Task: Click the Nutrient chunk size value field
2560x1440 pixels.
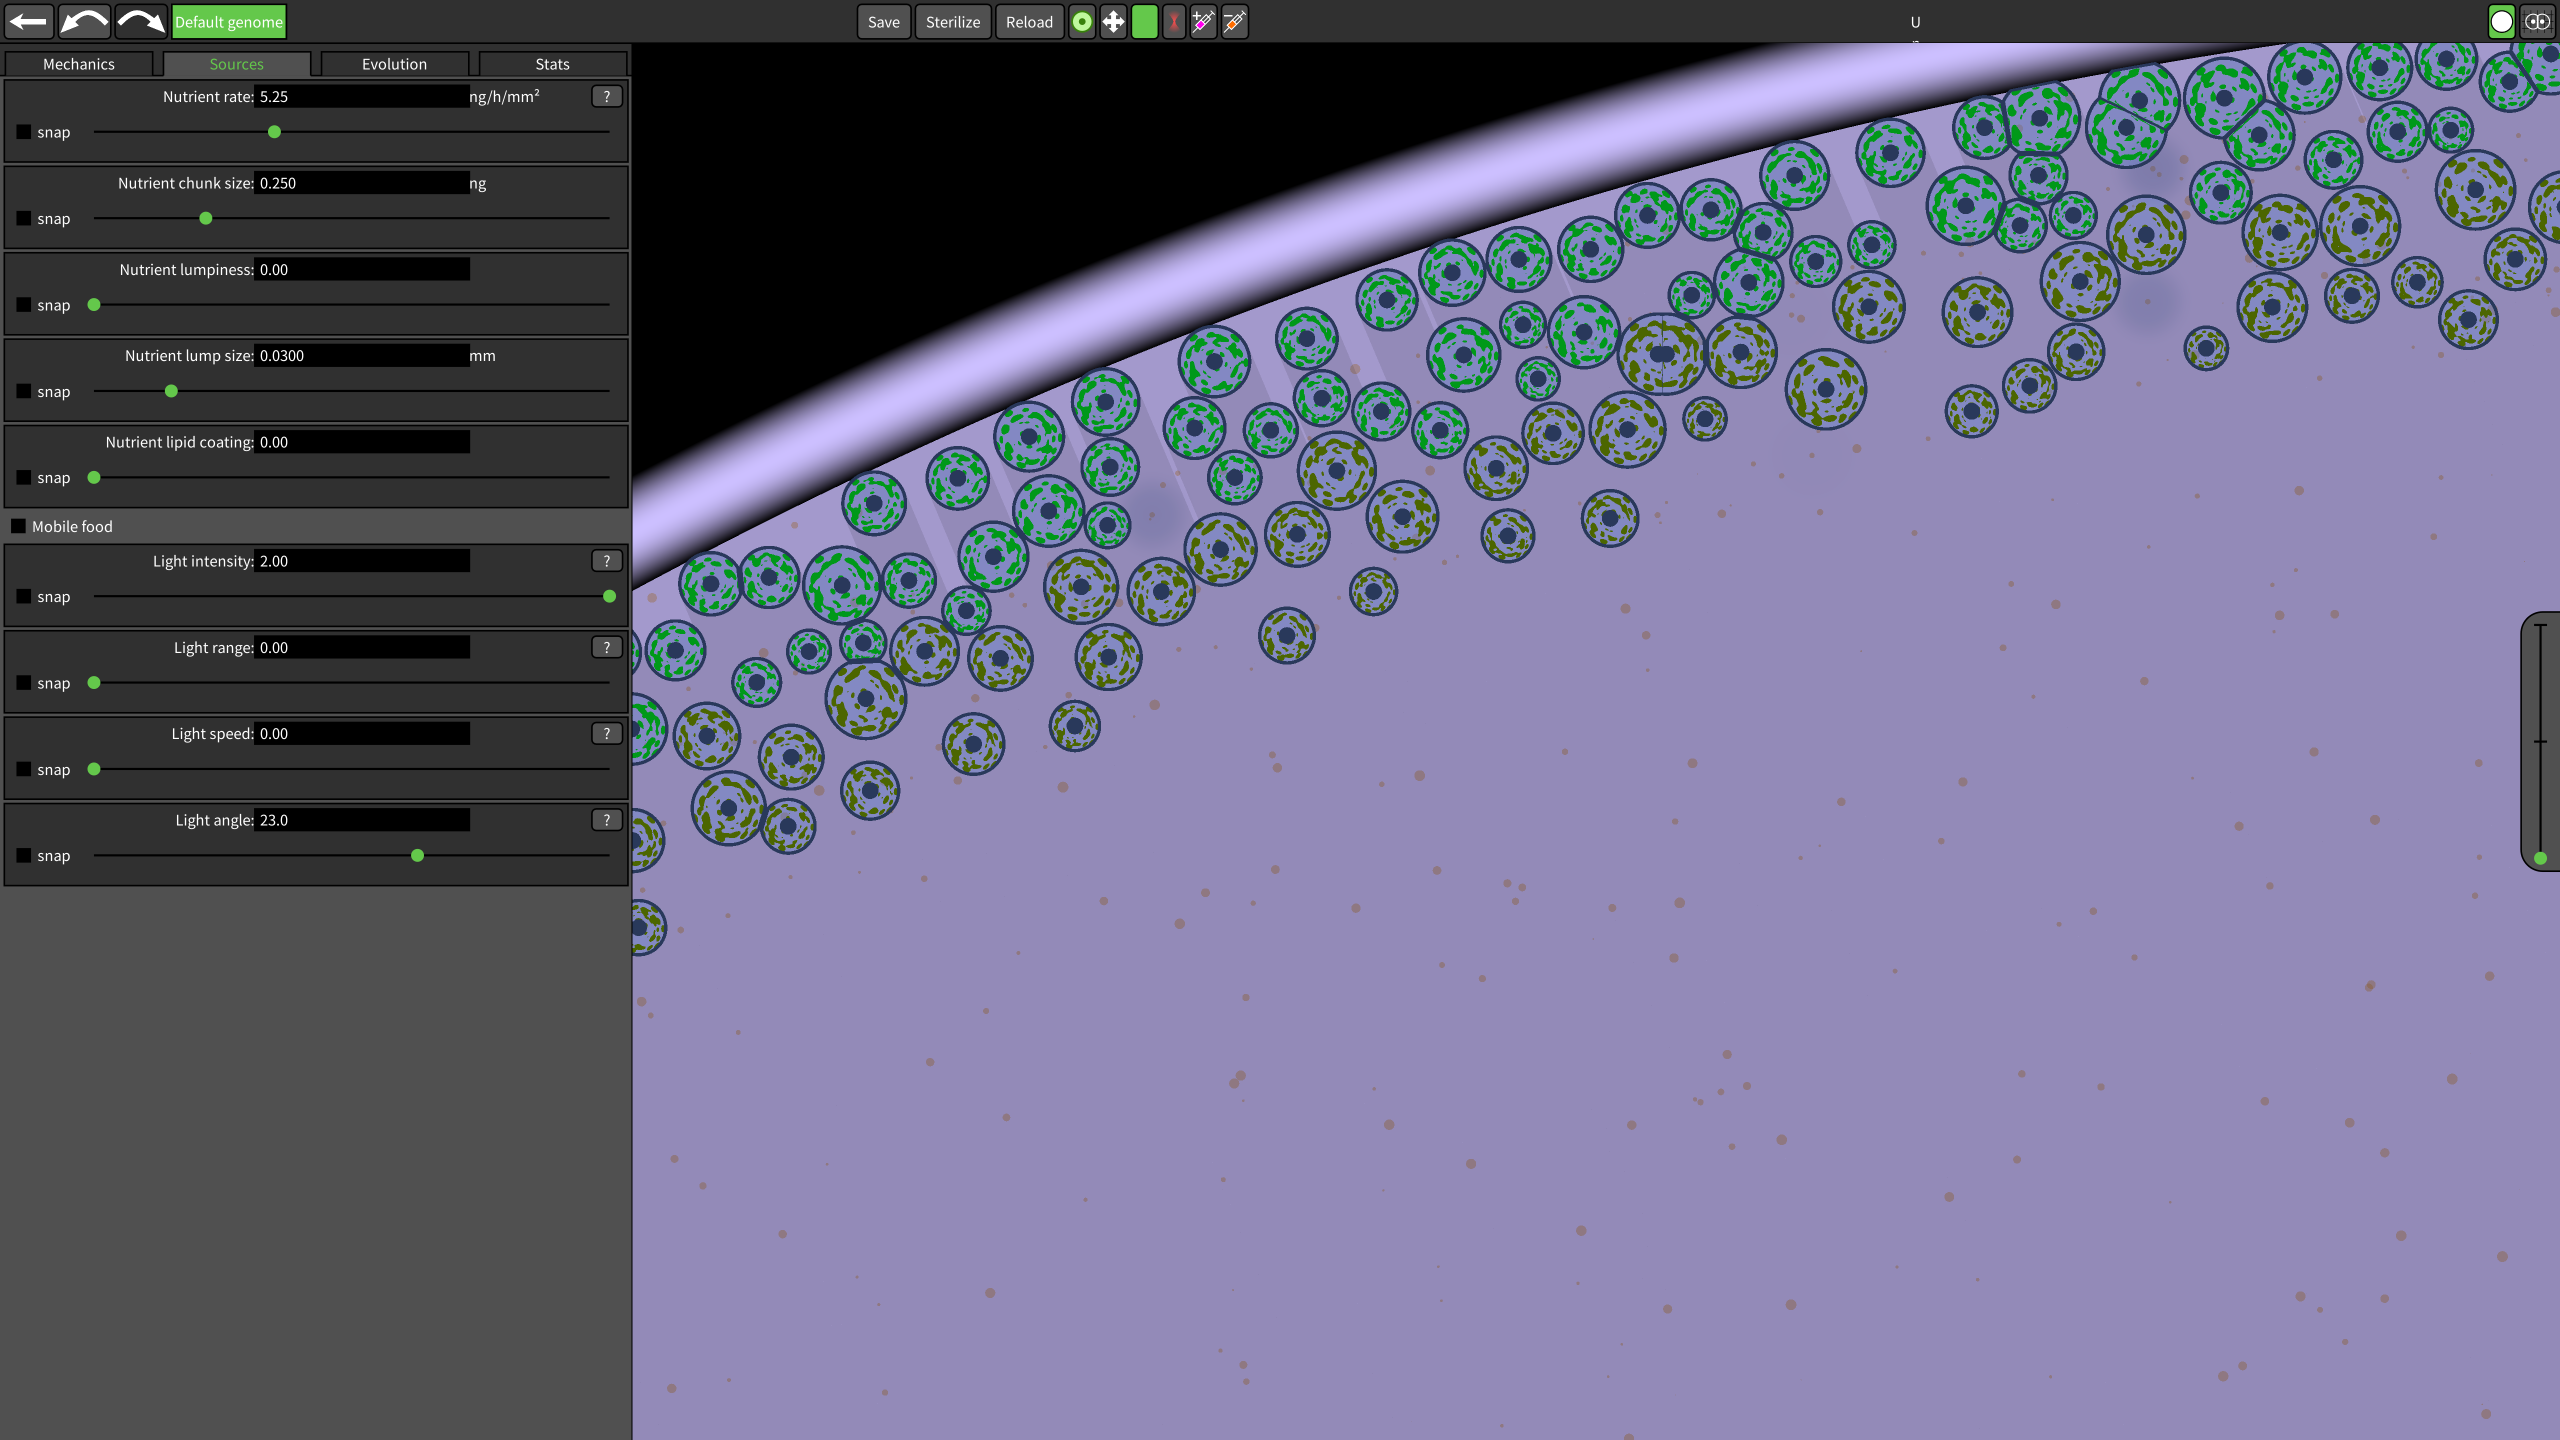Action: pyautogui.click(x=362, y=183)
